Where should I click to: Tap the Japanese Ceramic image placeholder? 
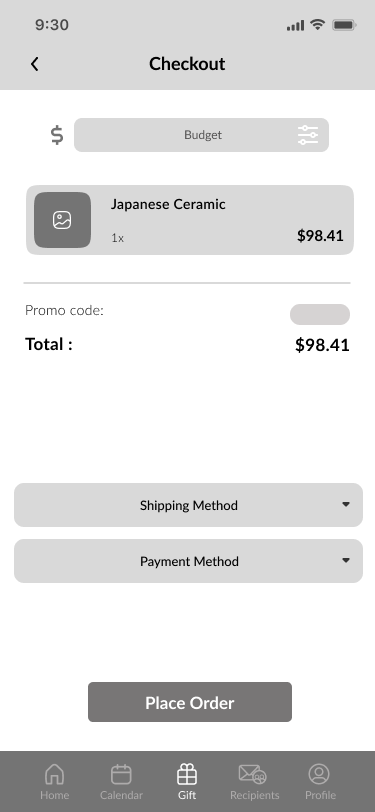point(62,220)
